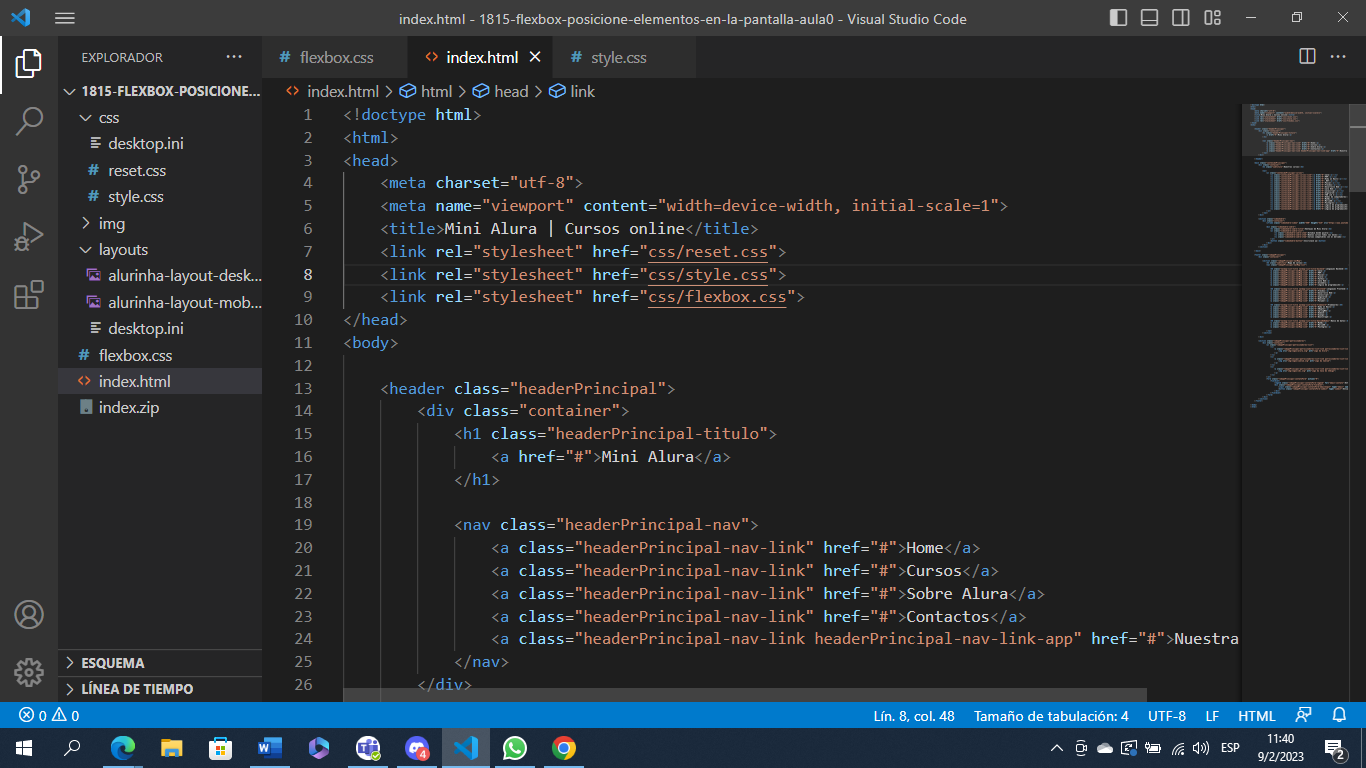This screenshot has height=768, width=1366.
Task: Click the feedback icon in status bar
Action: [x=1303, y=716]
